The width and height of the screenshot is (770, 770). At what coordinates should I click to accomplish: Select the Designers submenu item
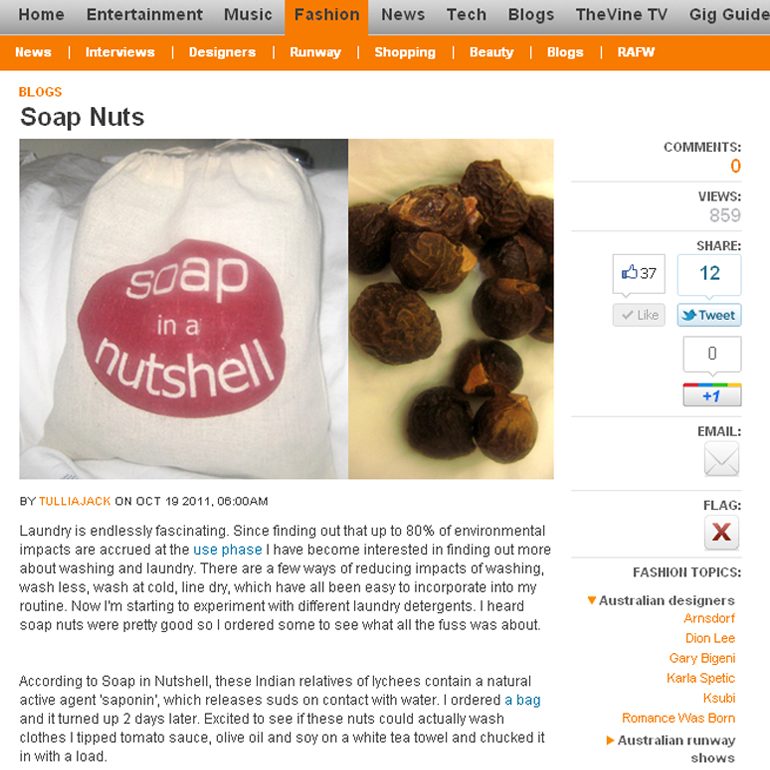tap(222, 52)
